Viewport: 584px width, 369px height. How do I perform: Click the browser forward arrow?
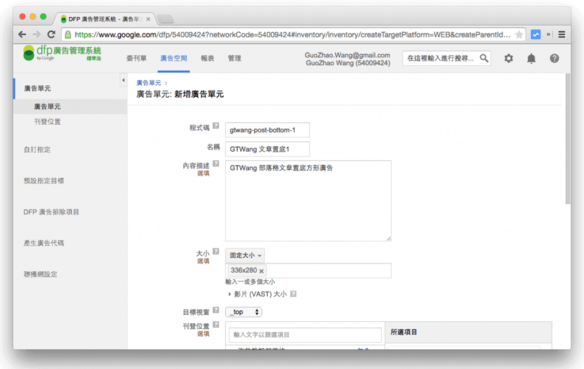36,35
